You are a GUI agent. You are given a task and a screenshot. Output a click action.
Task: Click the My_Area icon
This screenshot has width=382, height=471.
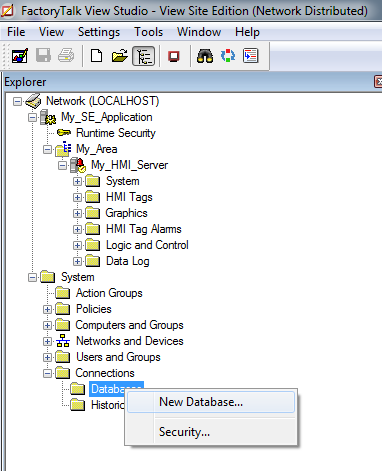click(x=63, y=149)
